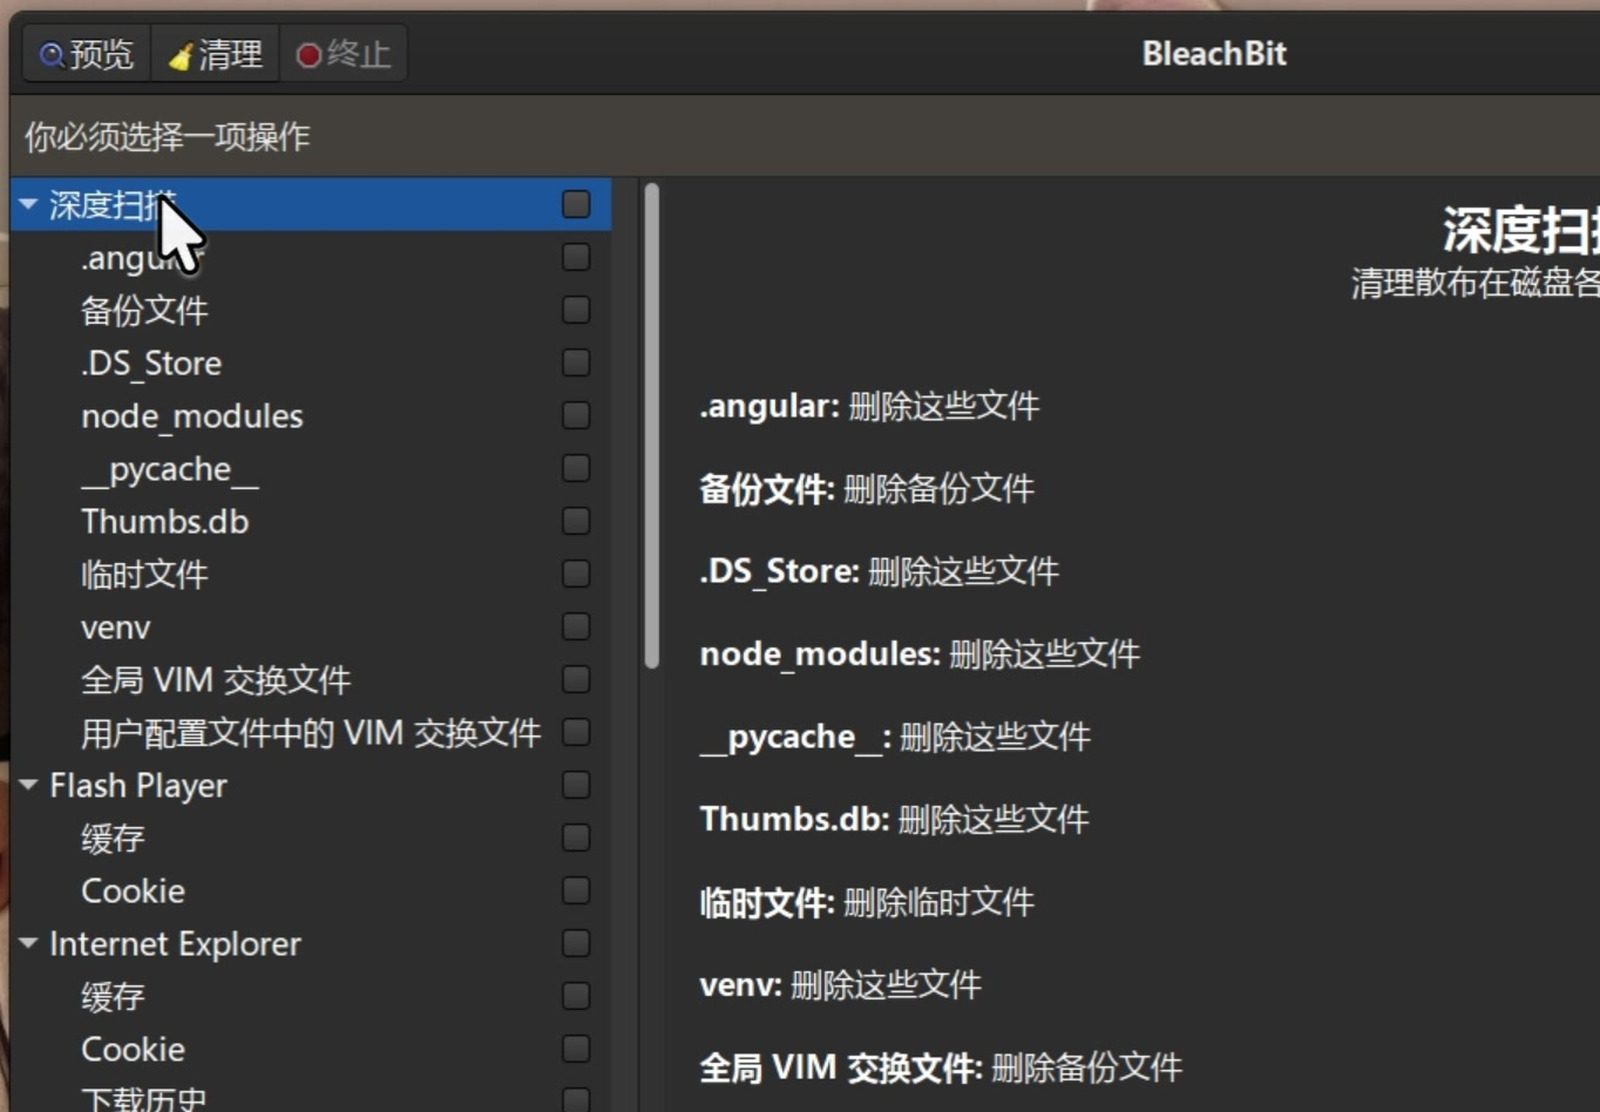Select the 备份文件 tree row
The width and height of the screenshot is (1600, 1112).
point(311,310)
